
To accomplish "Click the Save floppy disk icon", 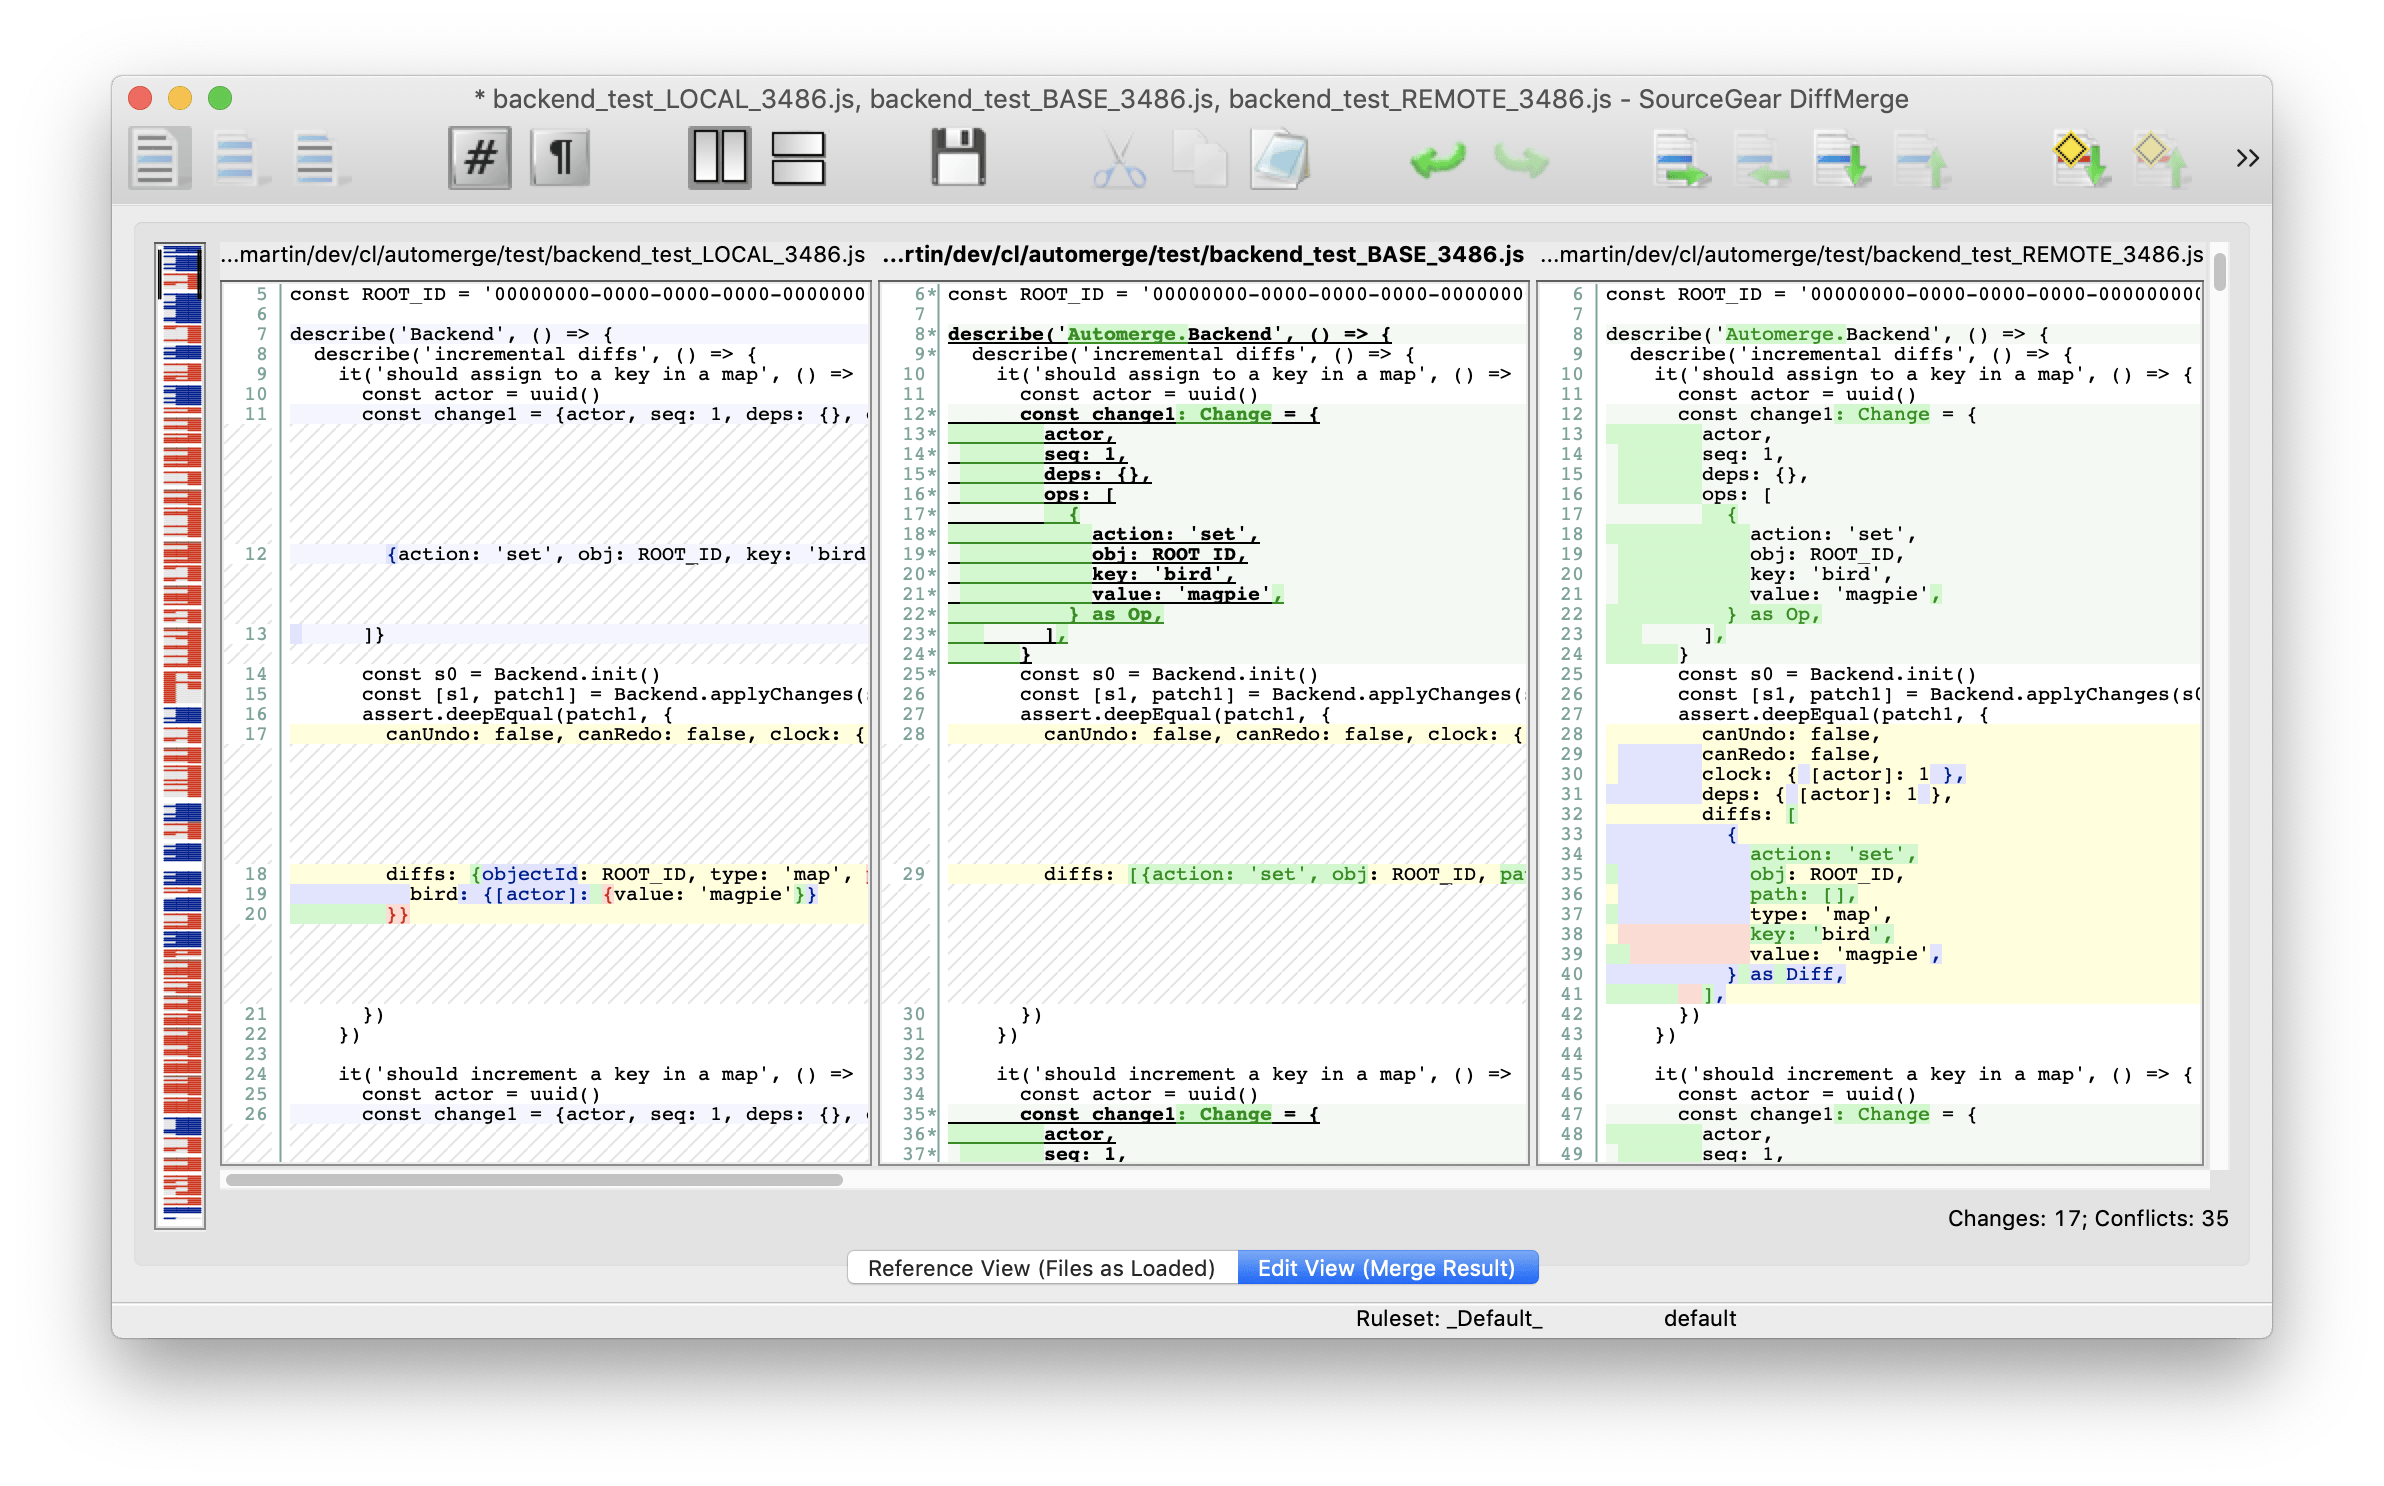I will pos(958,158).
